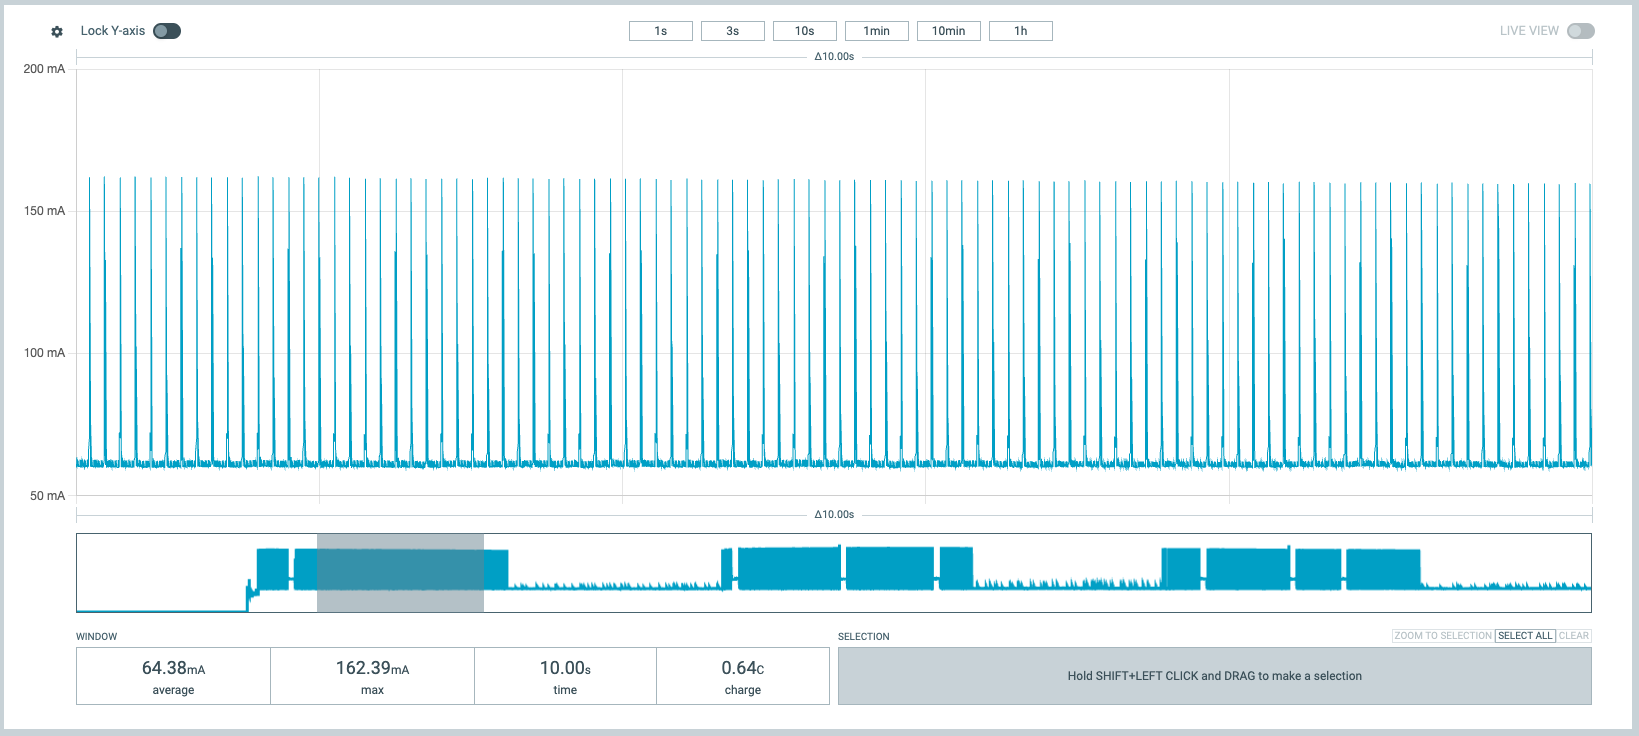This screenshot has width=1639, height=736.
Task: Toggle the Lock Y-axis switch
Action: click(x=167, y=31)
